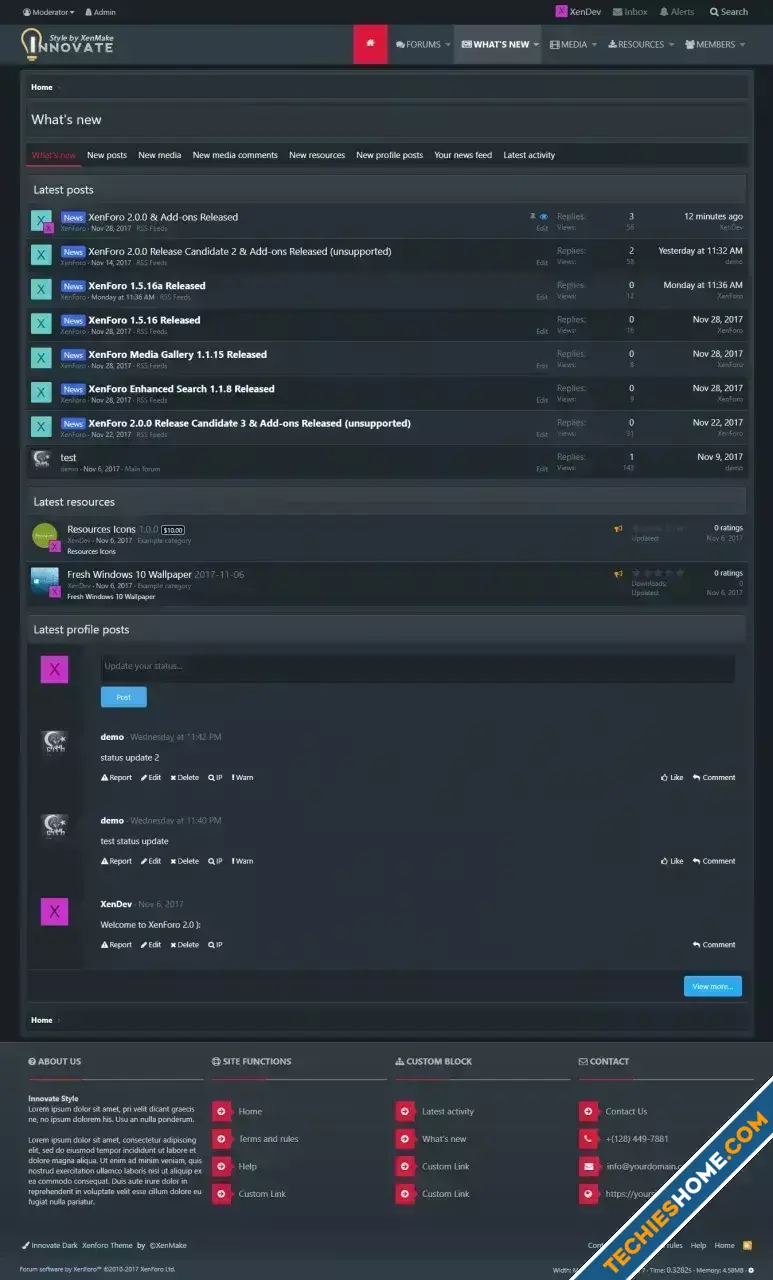This screenshot has height=1280, width=773.
Task: Open the Latest activity tab
Action: [x=529, y=155]
